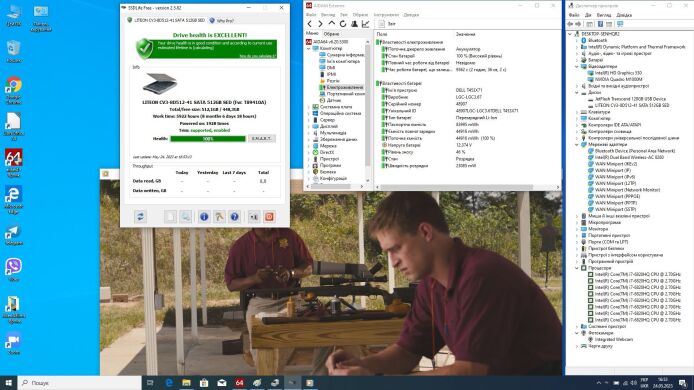Collapse the Мережеві адаптери node in Device Manager
The image size is (694, 390).
click(577, 144)
